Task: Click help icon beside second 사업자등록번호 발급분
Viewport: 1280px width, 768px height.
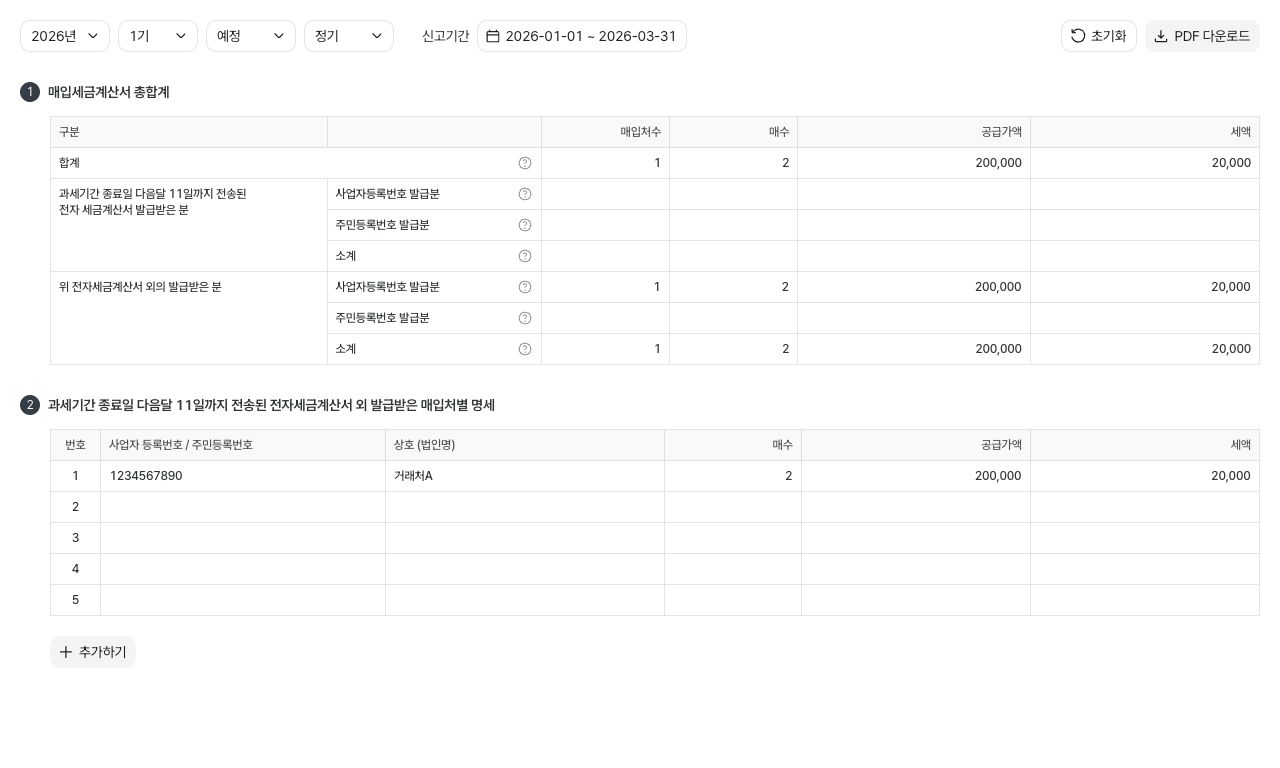Action: (x=525, y=287)
